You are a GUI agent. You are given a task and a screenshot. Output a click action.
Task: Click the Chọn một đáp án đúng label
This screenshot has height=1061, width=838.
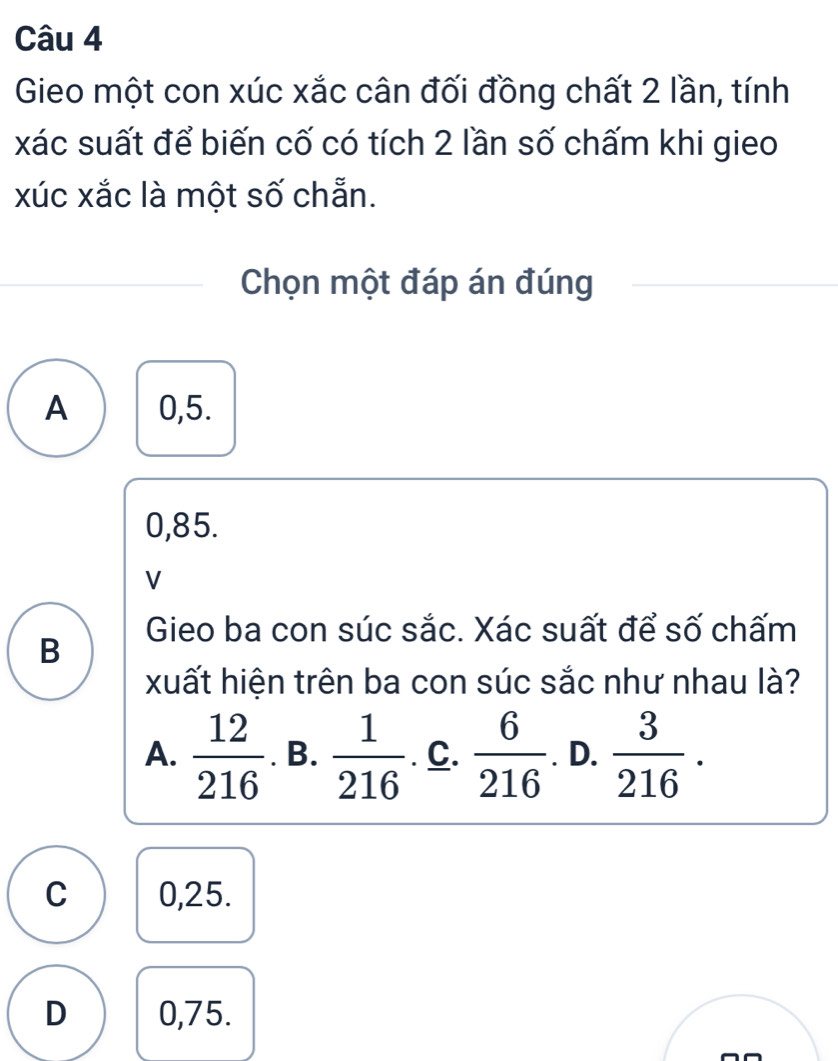pos(417,284)
